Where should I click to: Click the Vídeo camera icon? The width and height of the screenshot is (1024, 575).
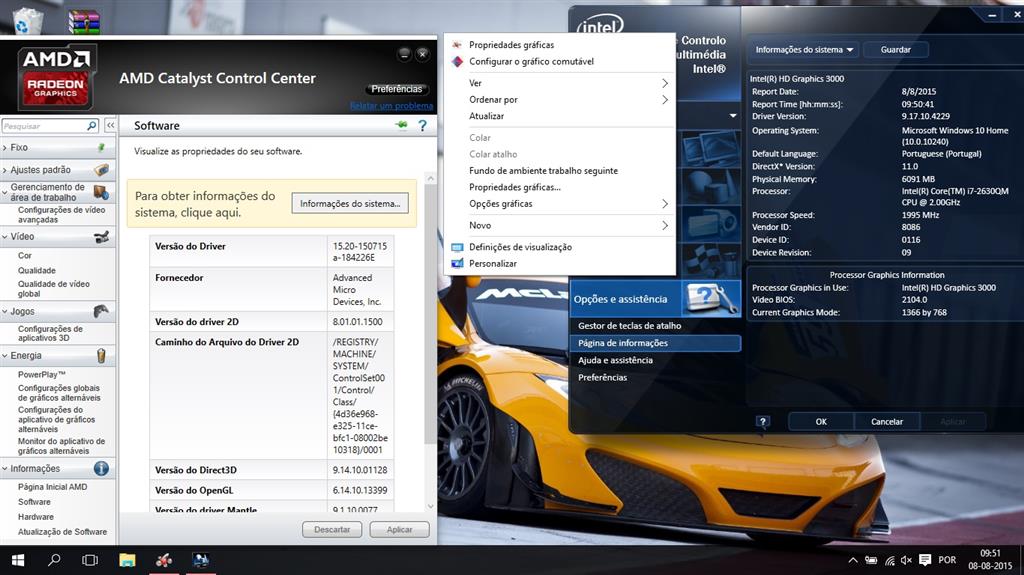(x=101, y=237)
